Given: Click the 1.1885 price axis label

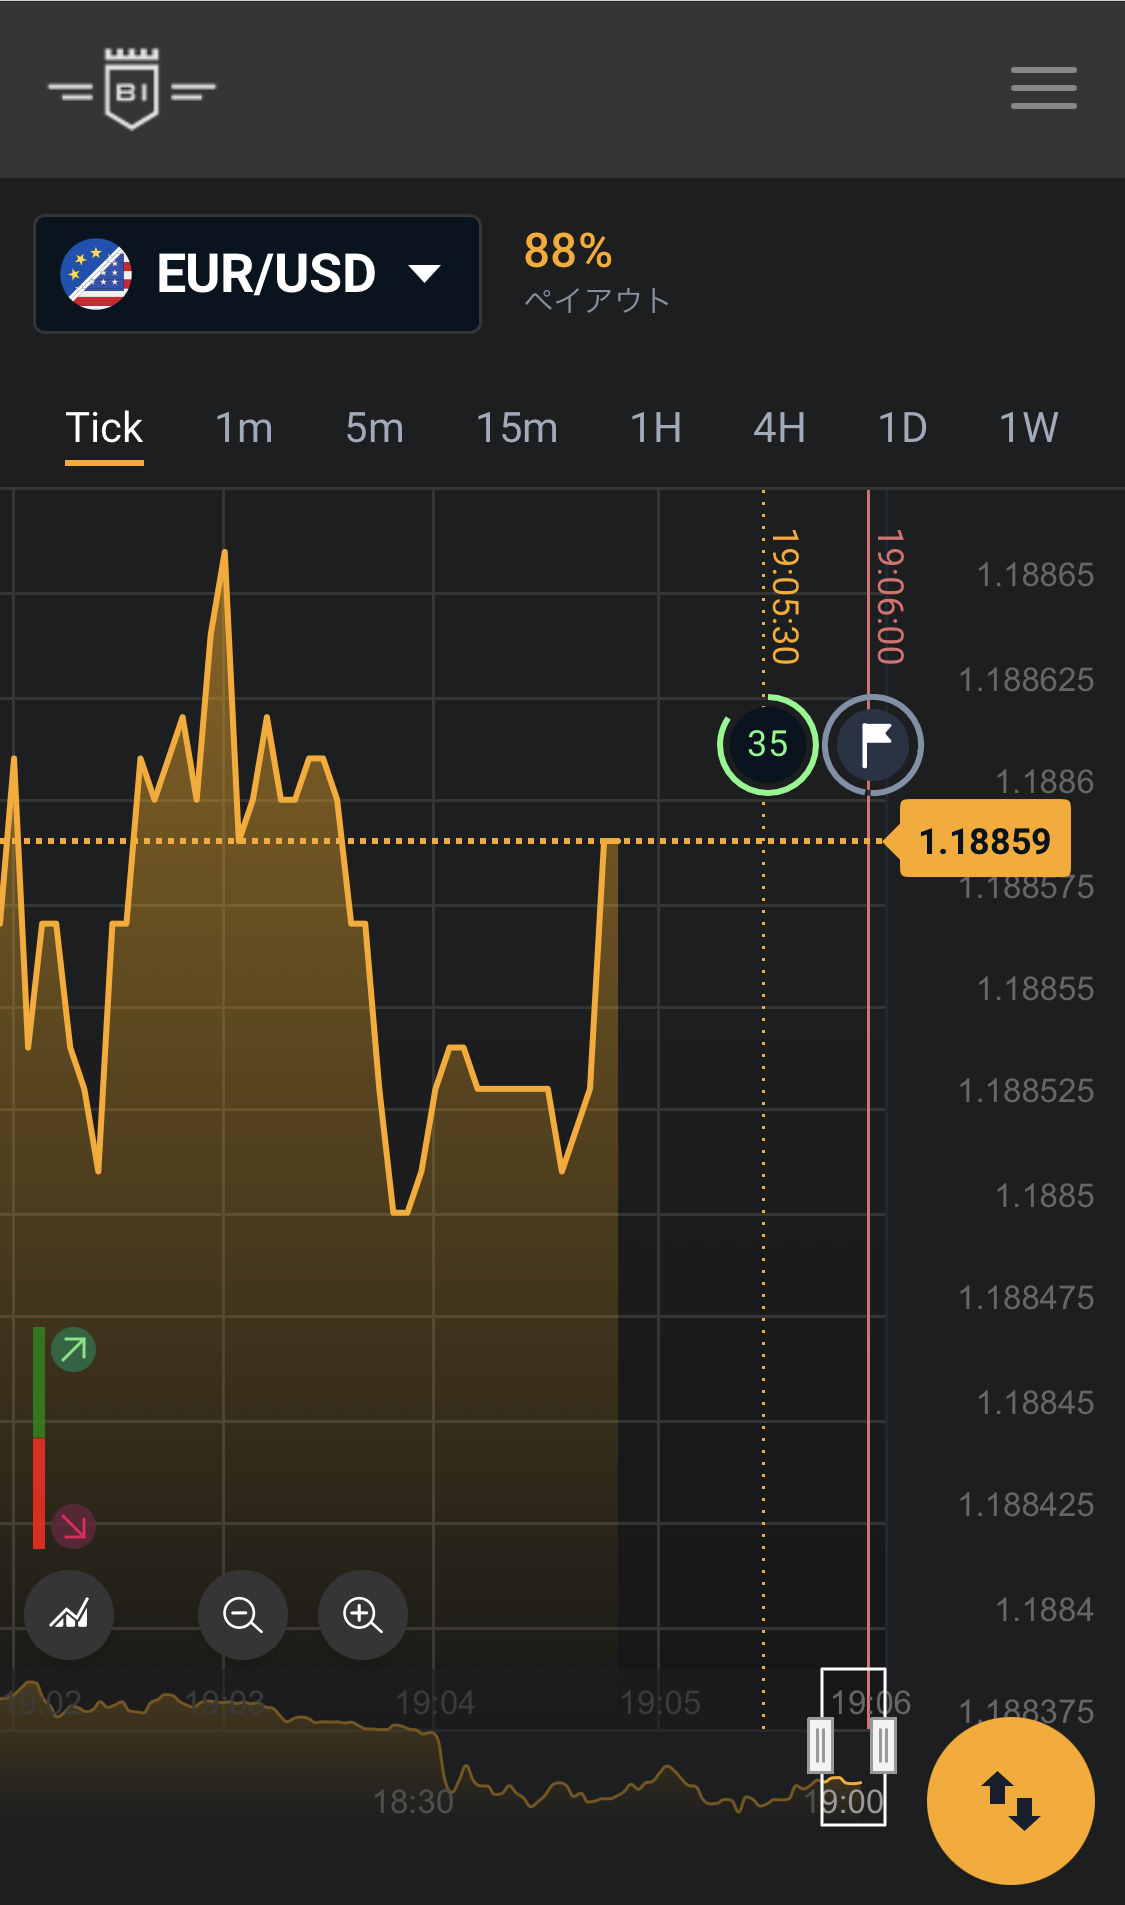Looking at the screenshot, I should pos(1044,1195).
